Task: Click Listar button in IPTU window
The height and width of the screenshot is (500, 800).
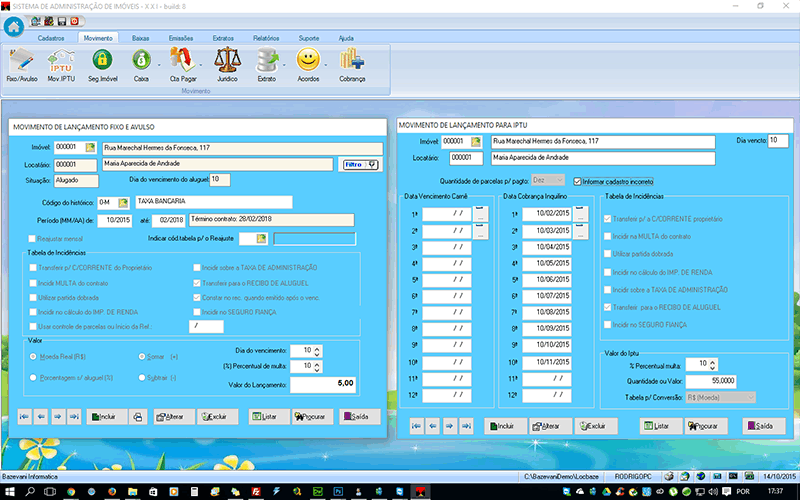Action: pyautogui.click(x=661, y=426)
